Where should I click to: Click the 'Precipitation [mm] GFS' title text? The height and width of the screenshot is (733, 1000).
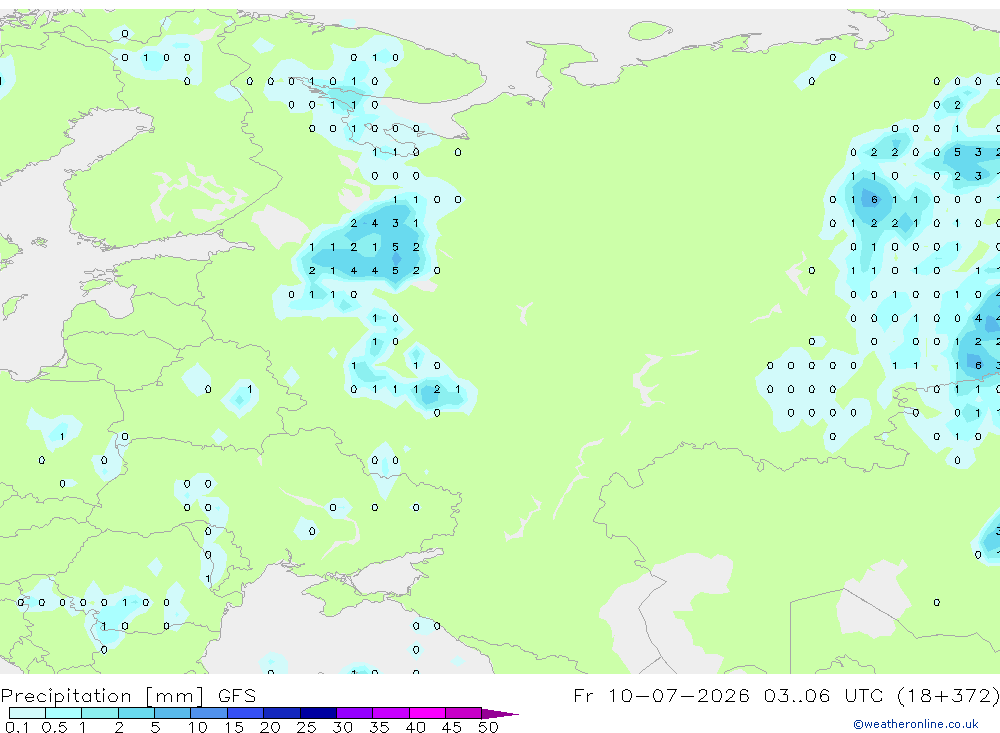point(128,695)
